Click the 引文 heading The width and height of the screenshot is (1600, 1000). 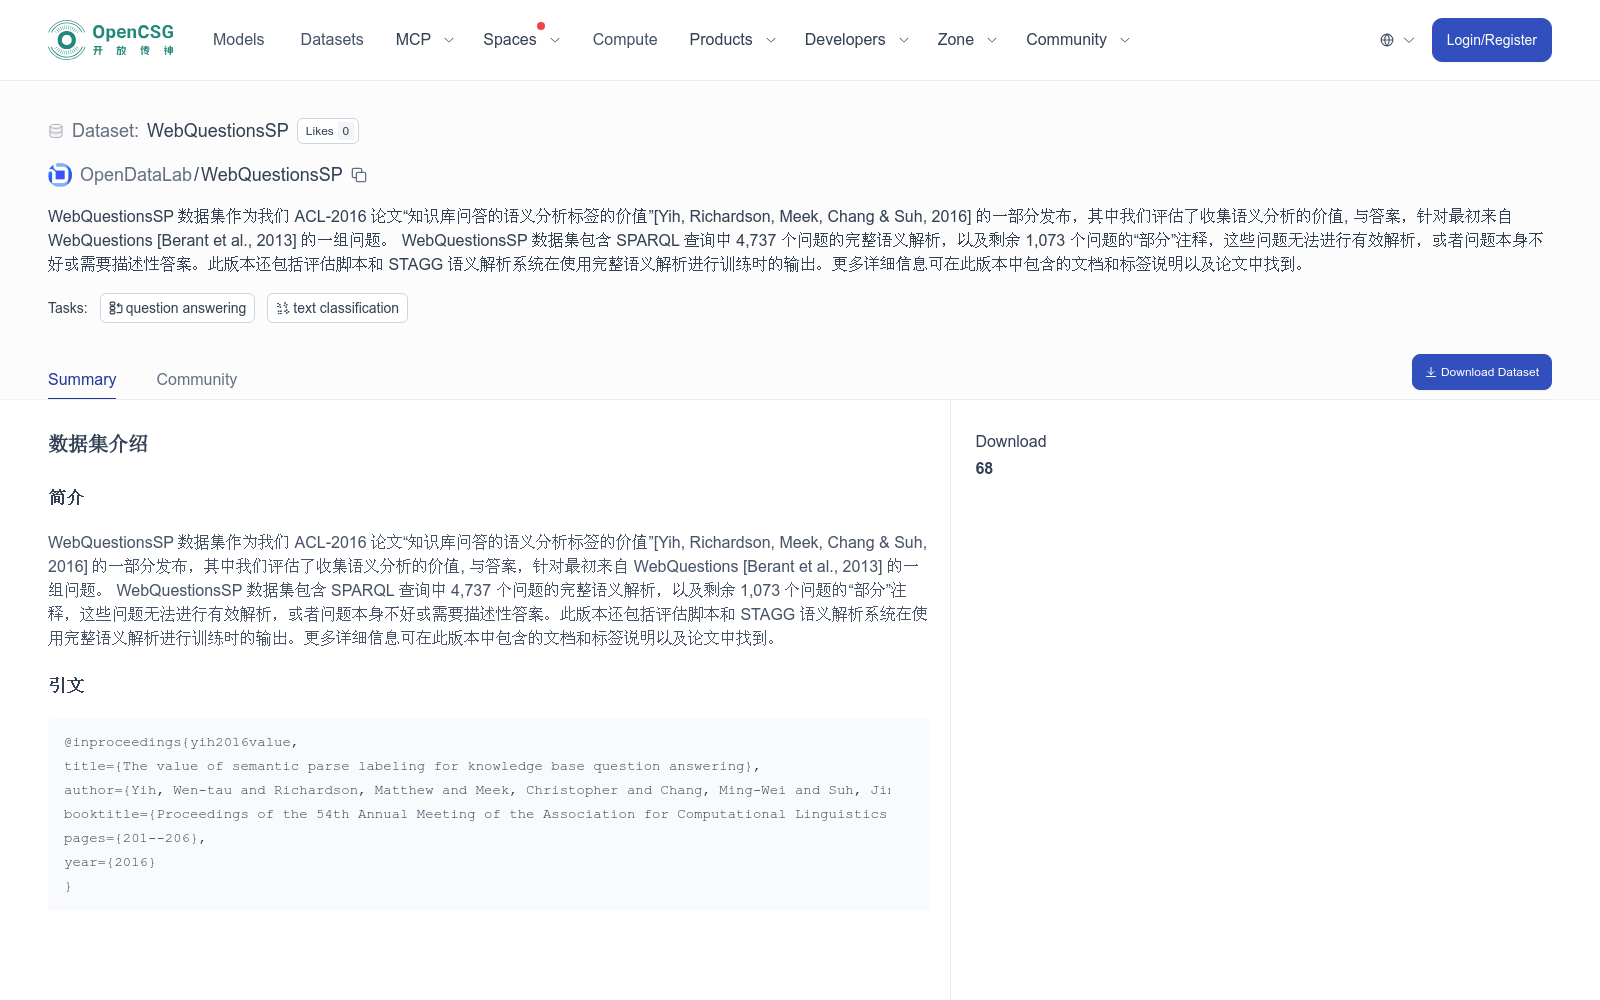[66, 685]
